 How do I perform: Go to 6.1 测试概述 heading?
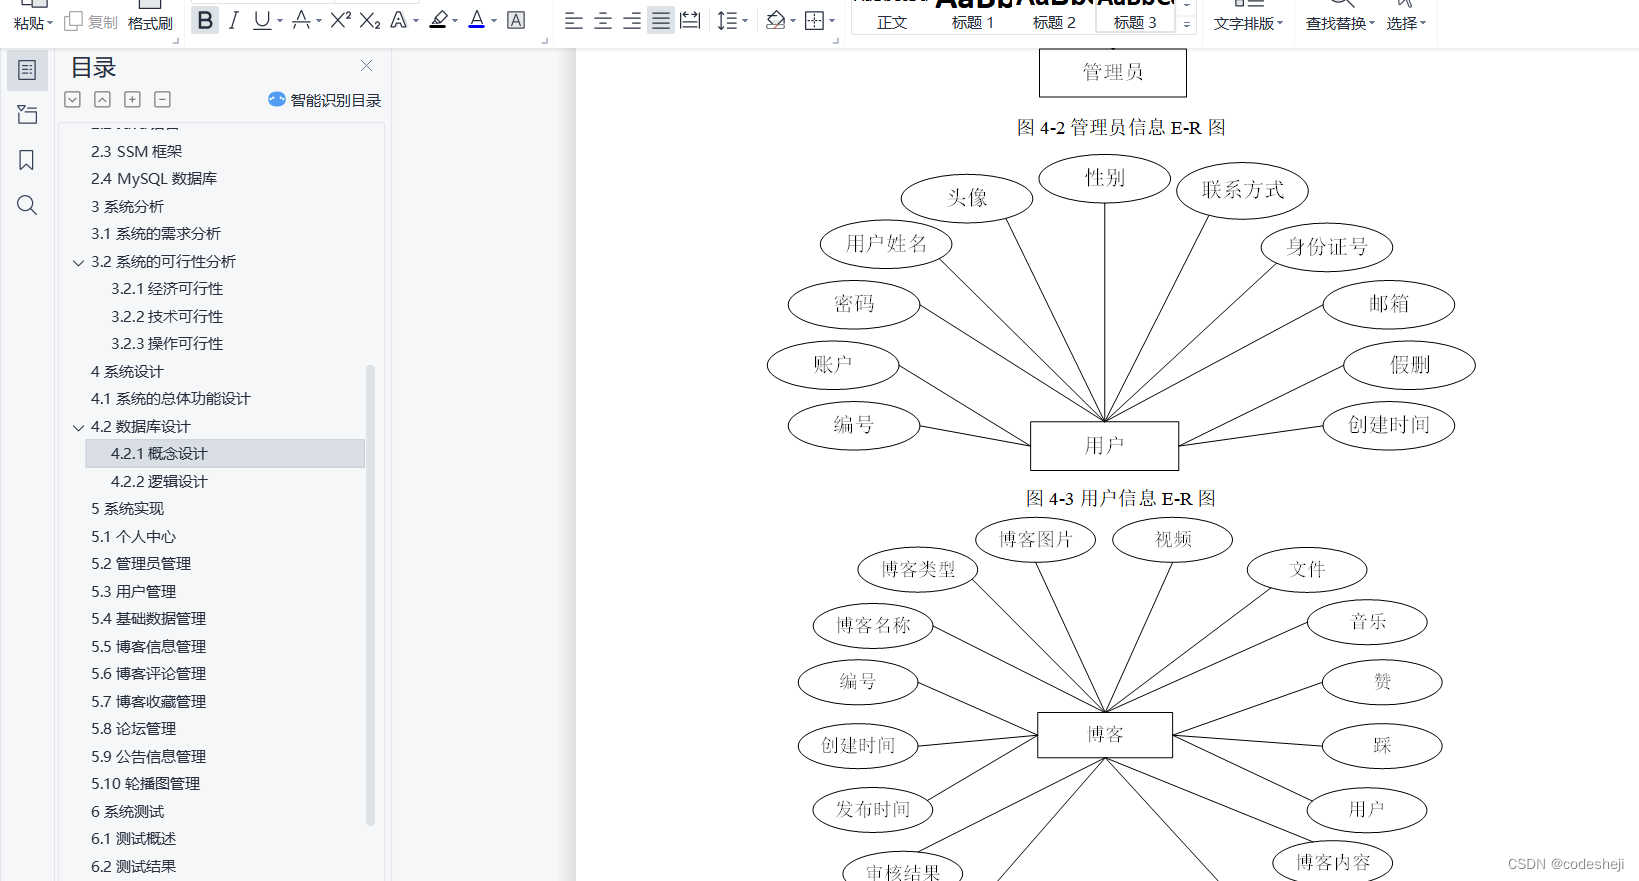[134, 838]
